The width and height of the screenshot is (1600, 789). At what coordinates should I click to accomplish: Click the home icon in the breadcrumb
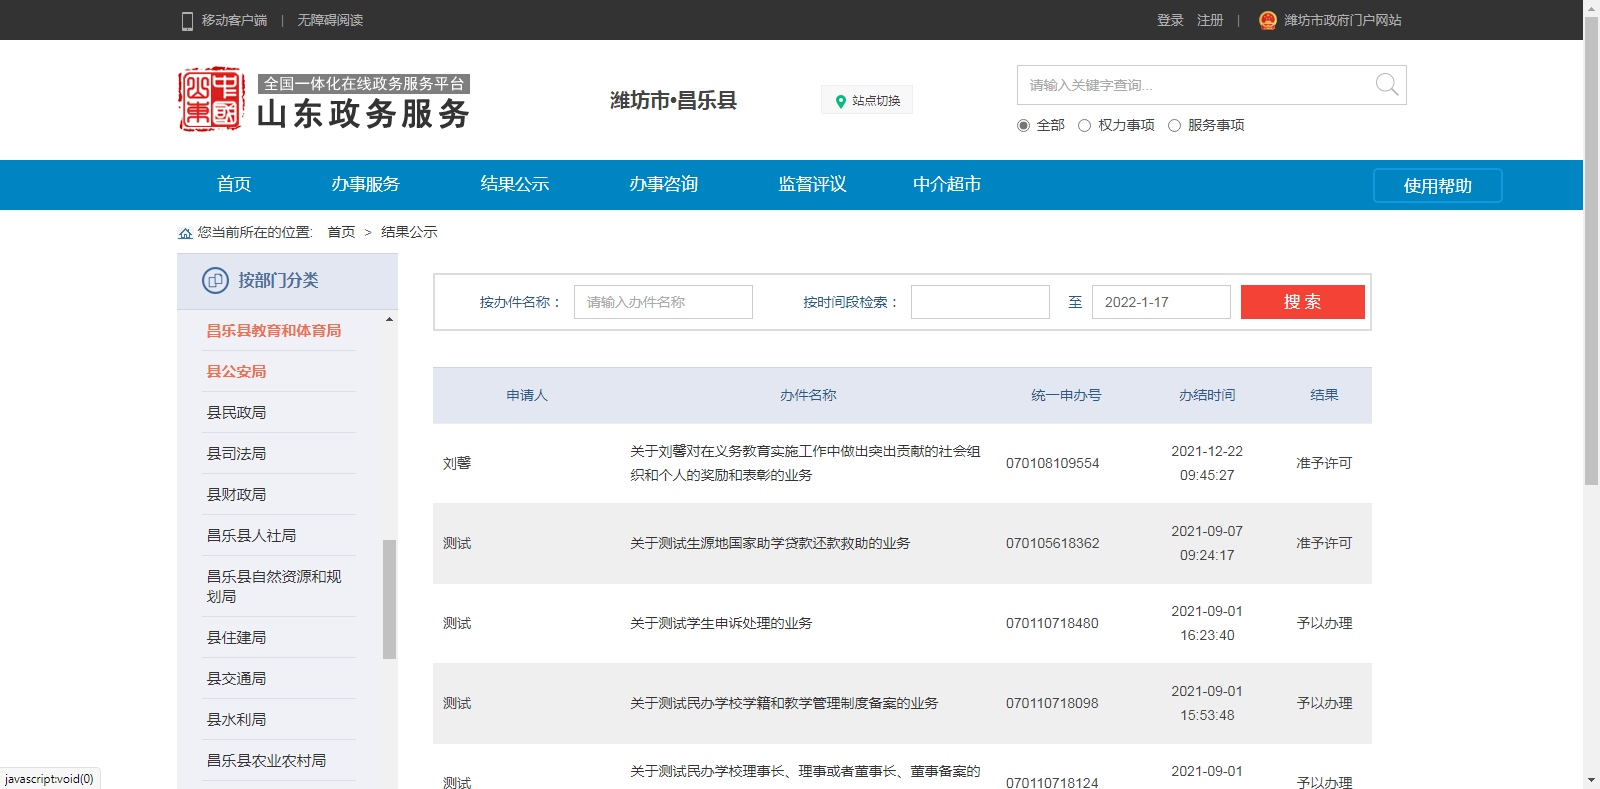point(185,233)
